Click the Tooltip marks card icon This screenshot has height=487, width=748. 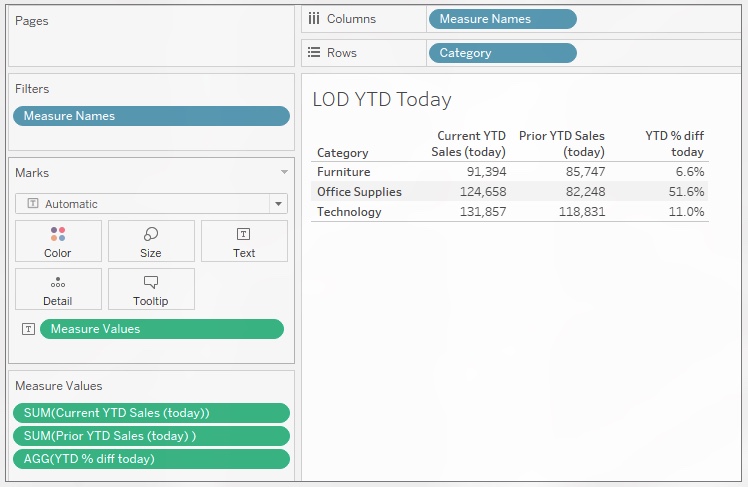coord(151,283)
